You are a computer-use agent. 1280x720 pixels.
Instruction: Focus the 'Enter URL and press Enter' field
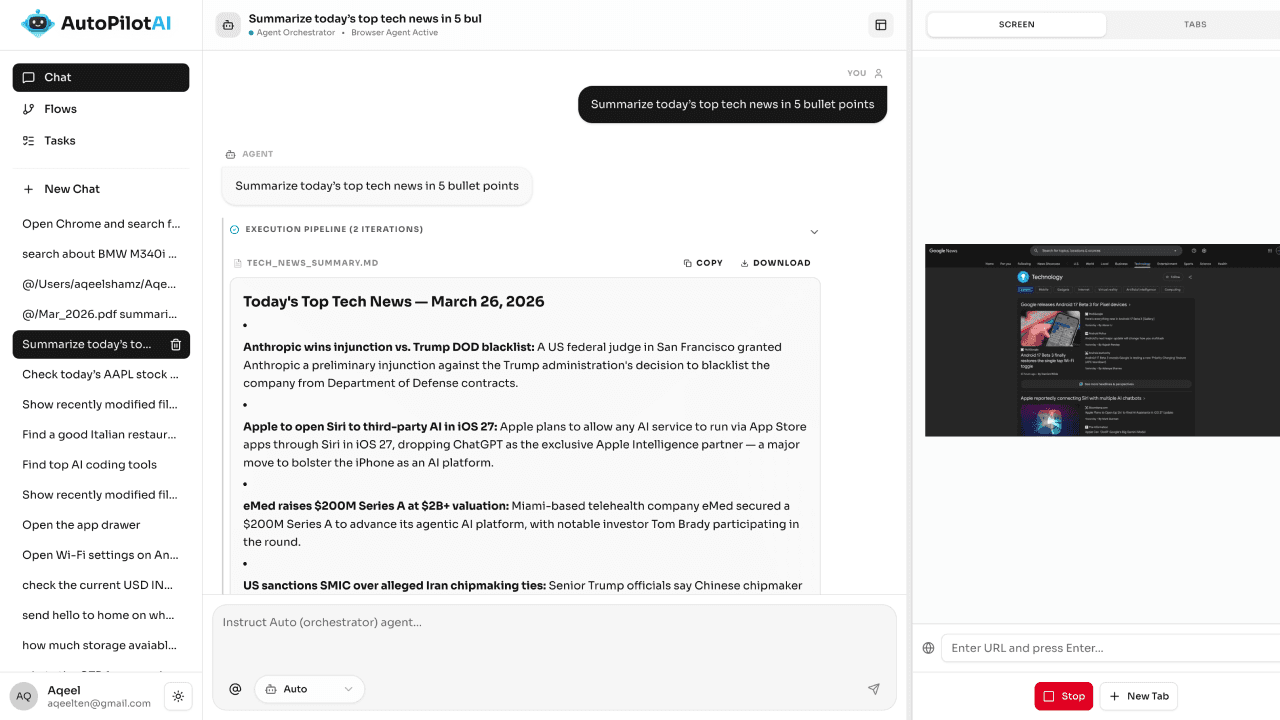(1111, 648)
